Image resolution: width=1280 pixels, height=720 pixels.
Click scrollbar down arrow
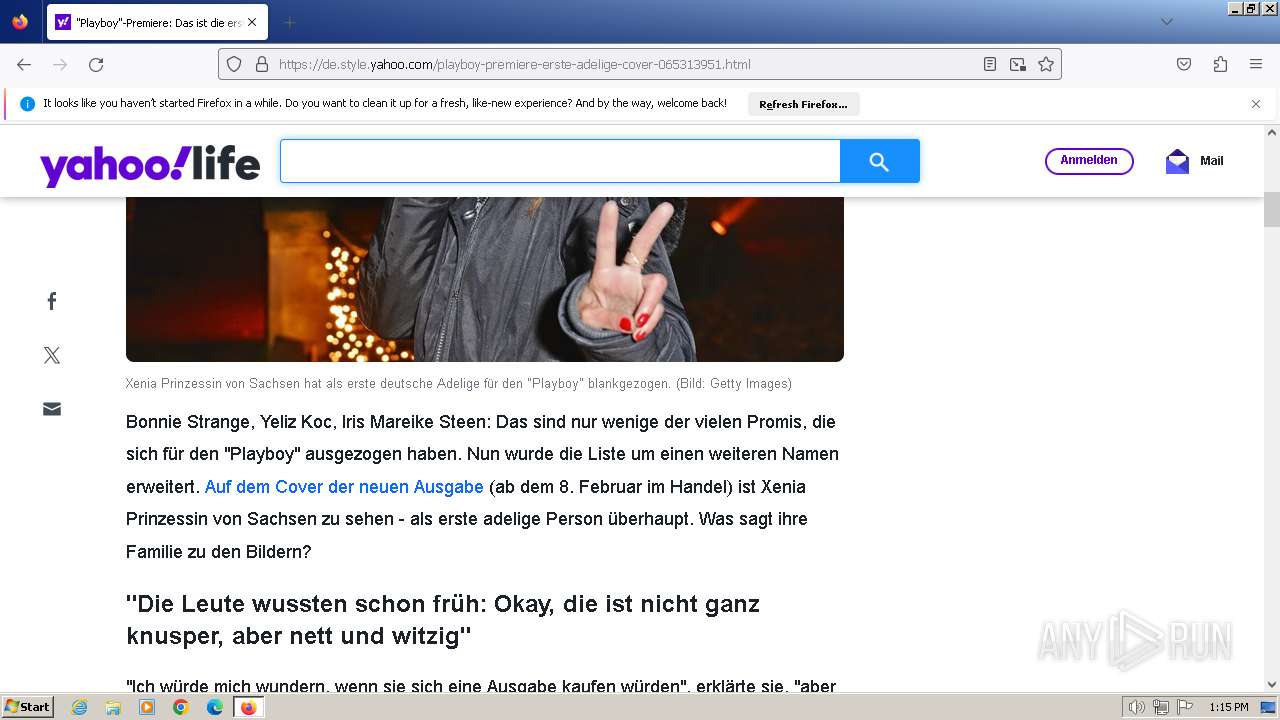(1272, 685)
